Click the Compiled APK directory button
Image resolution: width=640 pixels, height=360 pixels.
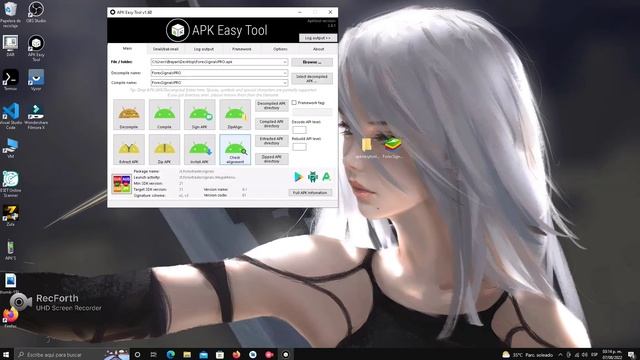click(271, 124)
